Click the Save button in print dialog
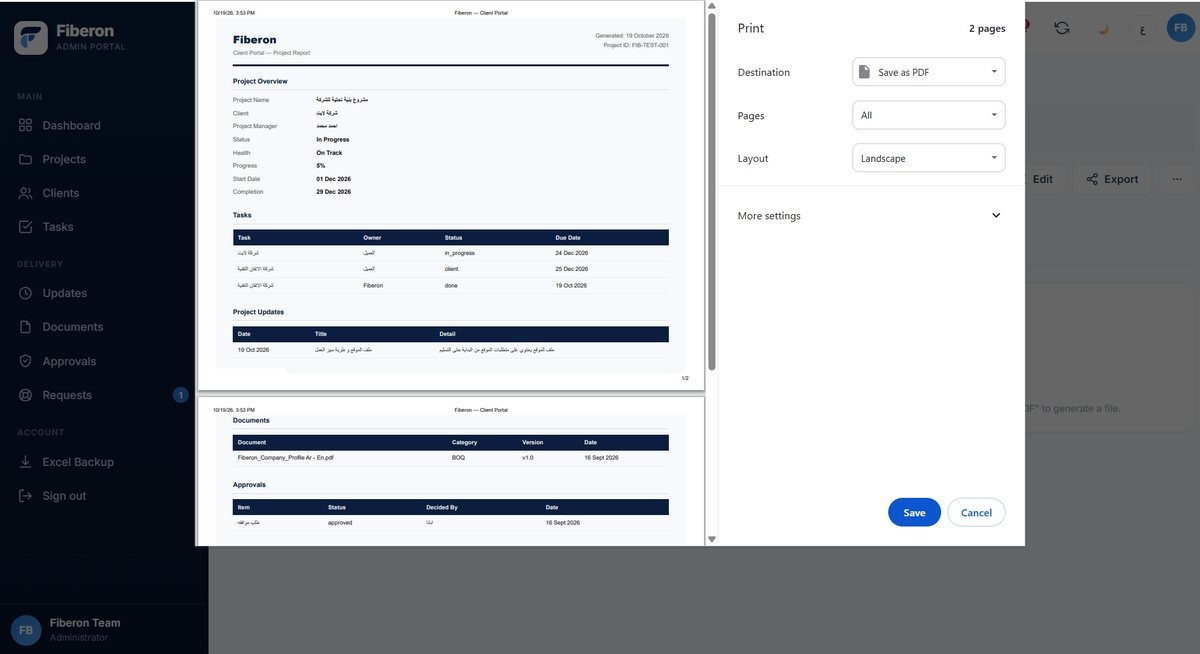Screen dimensions: 1200x654 click(x=914, y=512)
